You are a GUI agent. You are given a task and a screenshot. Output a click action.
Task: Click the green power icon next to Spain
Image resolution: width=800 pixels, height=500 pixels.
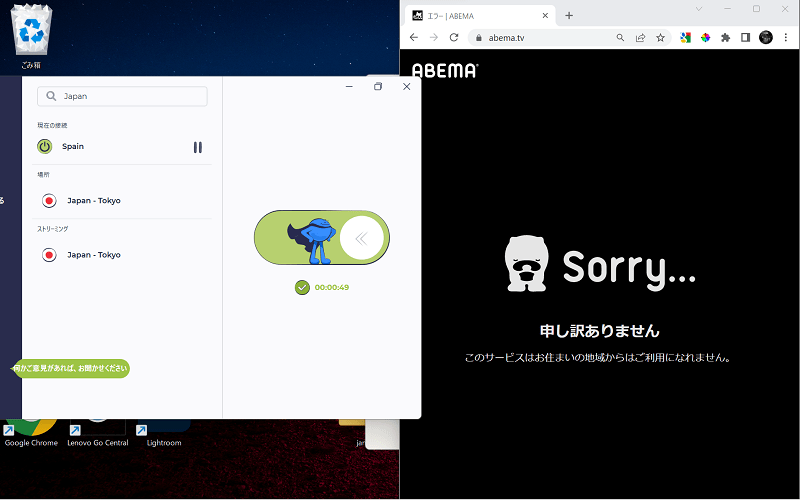tap(45, 146)
